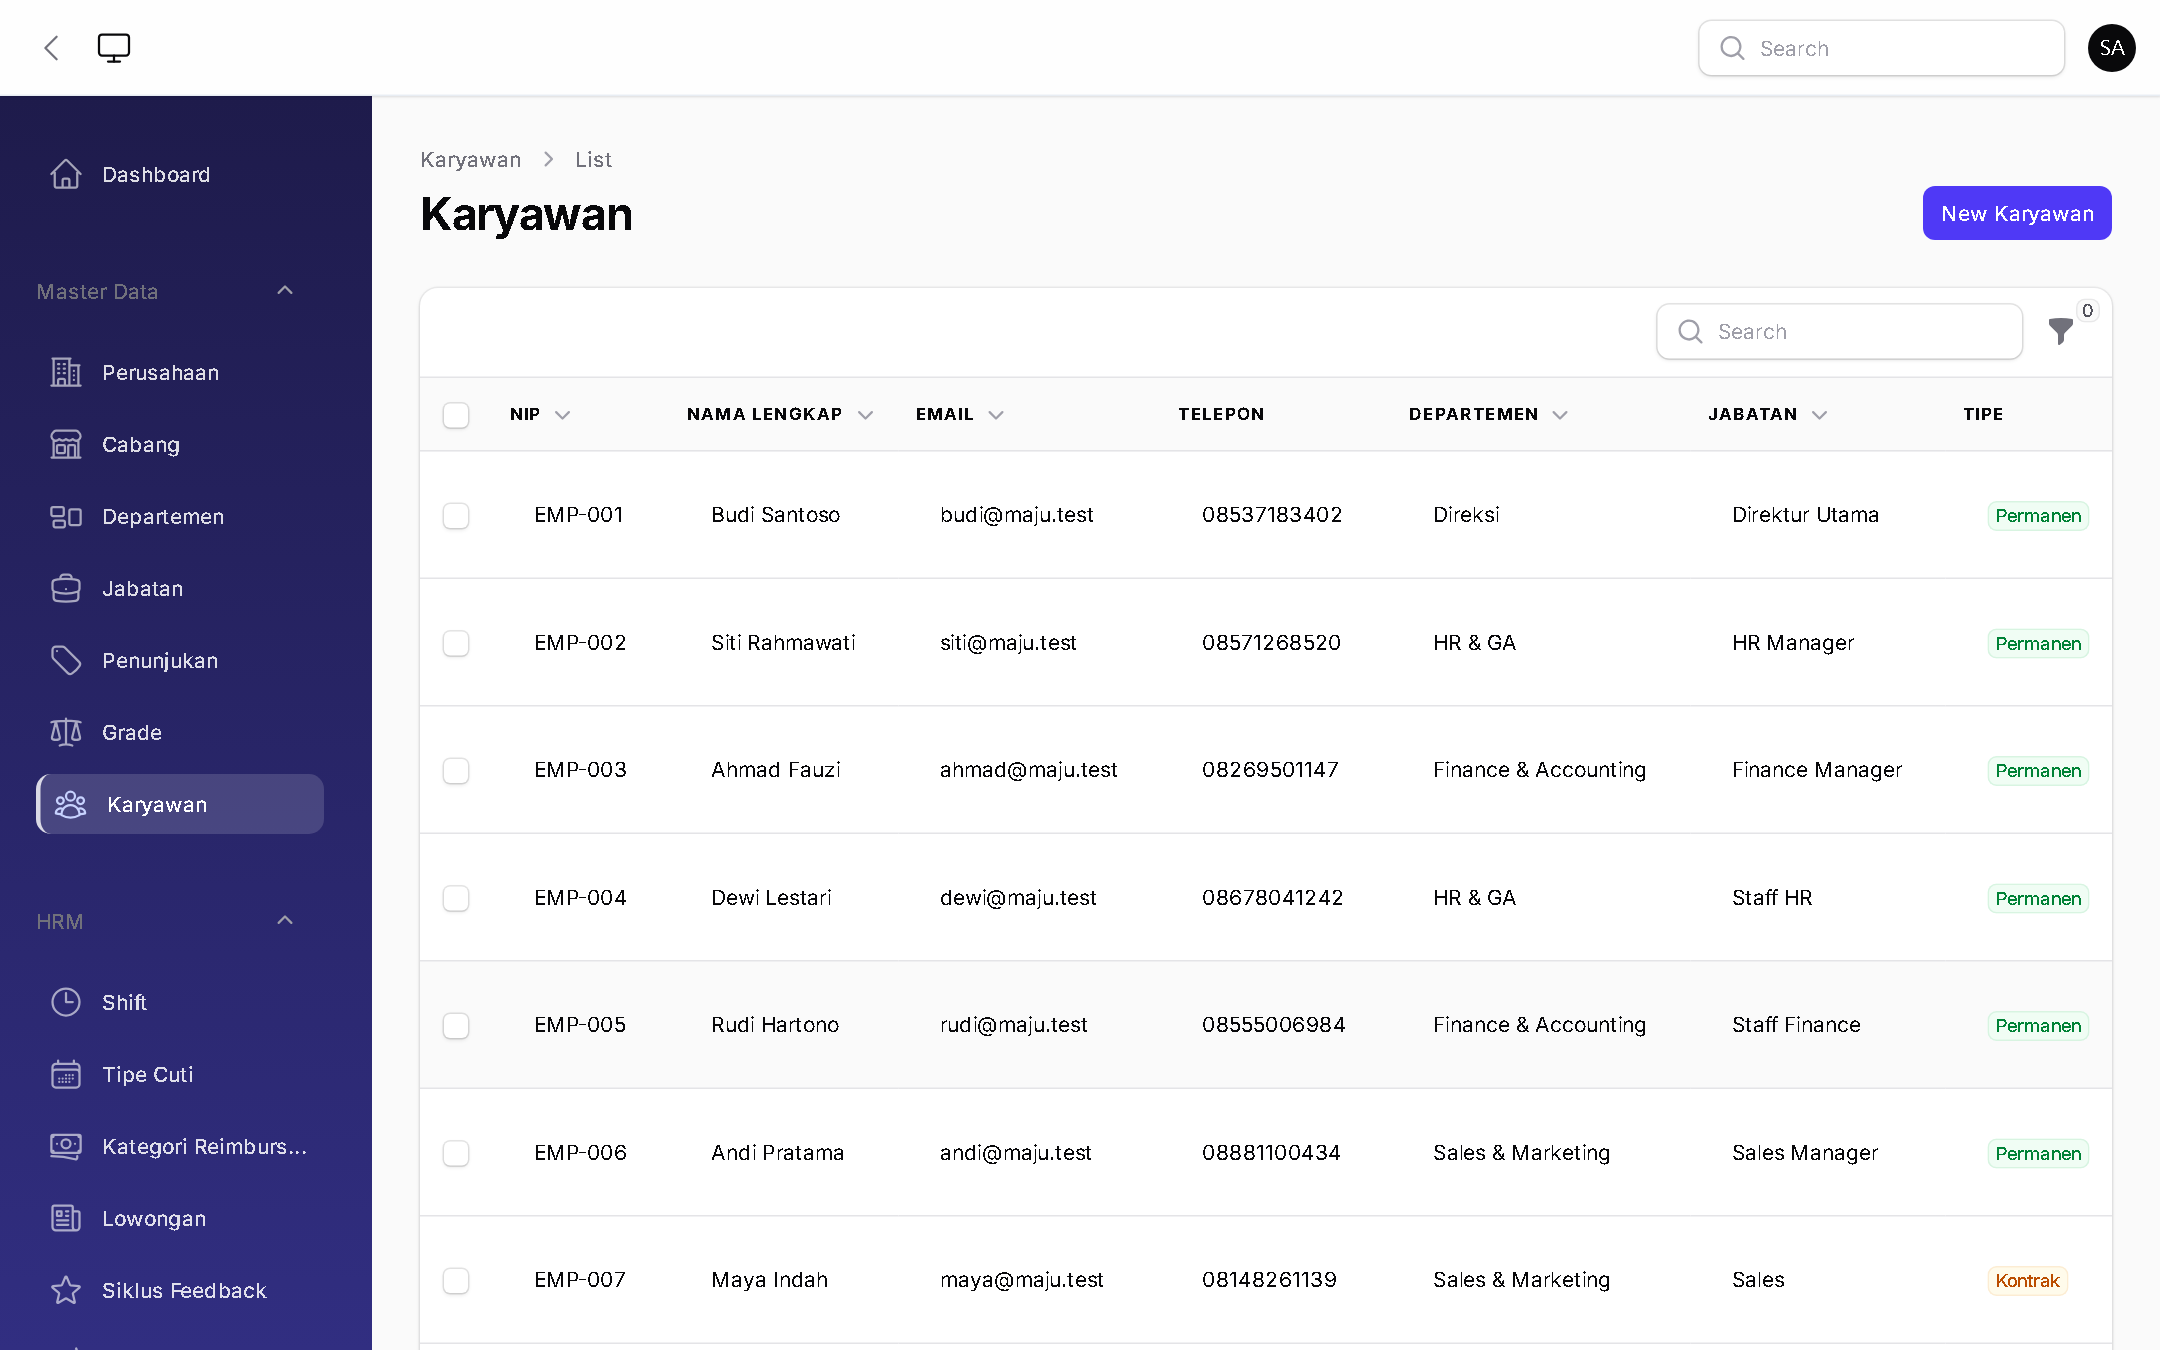Viewport: 2160px width, 1350px height.
Task: Open Departemen menu item
Action: [x=180, y=516]
